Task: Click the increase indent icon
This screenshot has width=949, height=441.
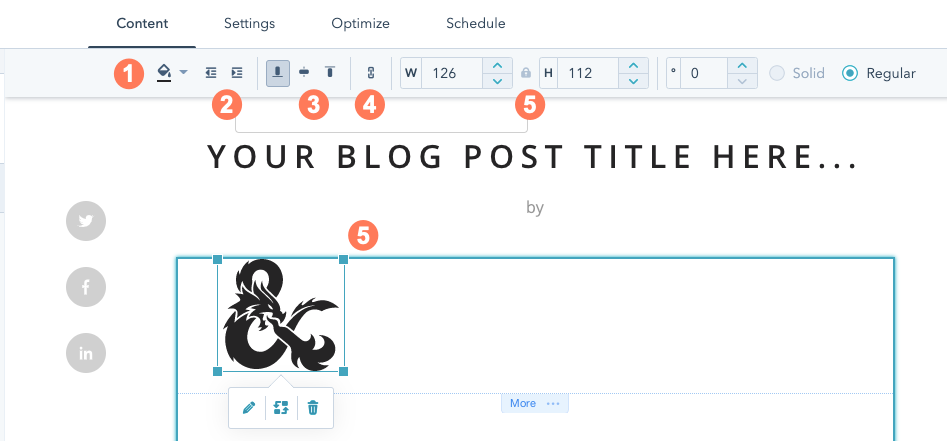Action: [x=237, y=73]
